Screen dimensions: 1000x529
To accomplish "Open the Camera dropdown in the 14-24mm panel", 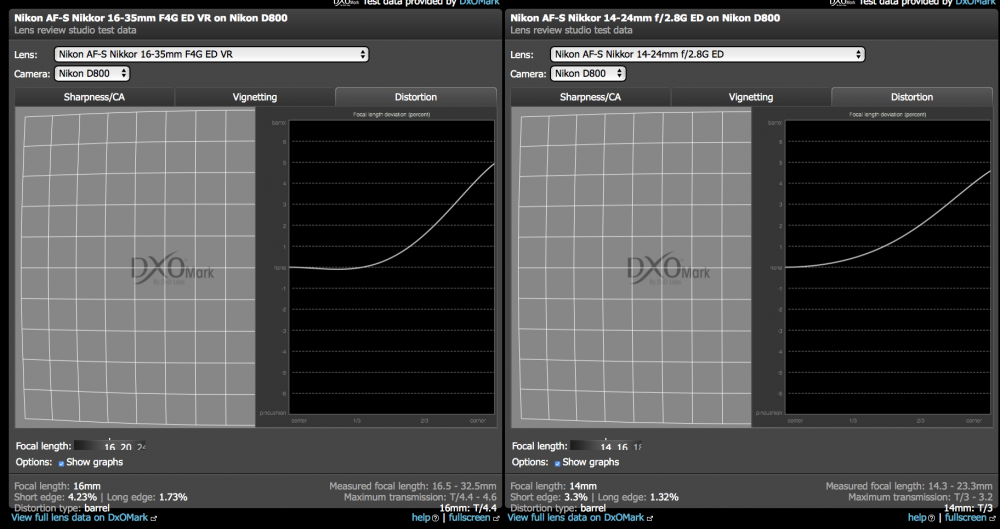I will 588,73.
